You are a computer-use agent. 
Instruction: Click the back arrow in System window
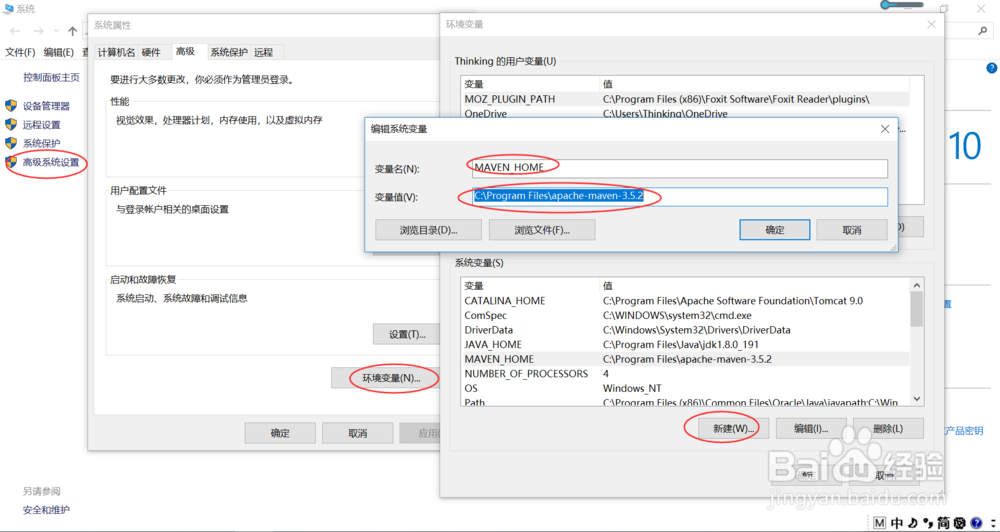tap(15, 31)
